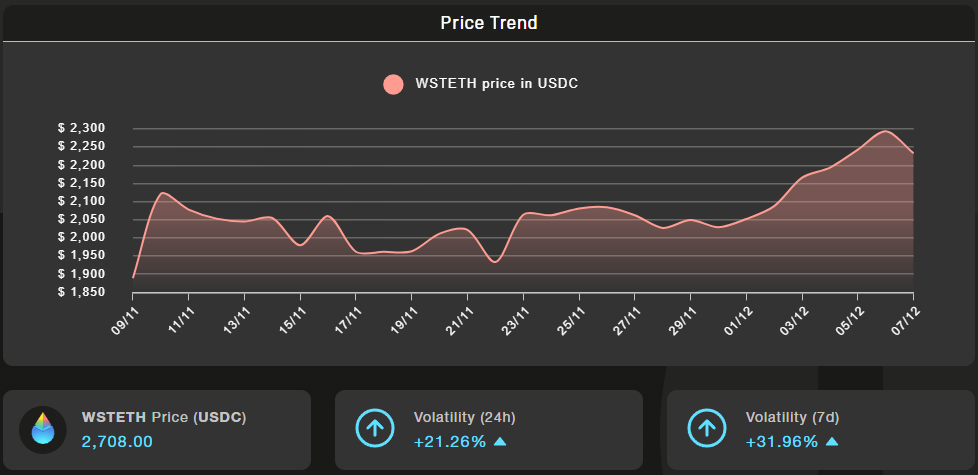978x475 pixels.
Task: Click the Volatility (7d) up-arrow circle icon
Action: [x=707, y=429]
